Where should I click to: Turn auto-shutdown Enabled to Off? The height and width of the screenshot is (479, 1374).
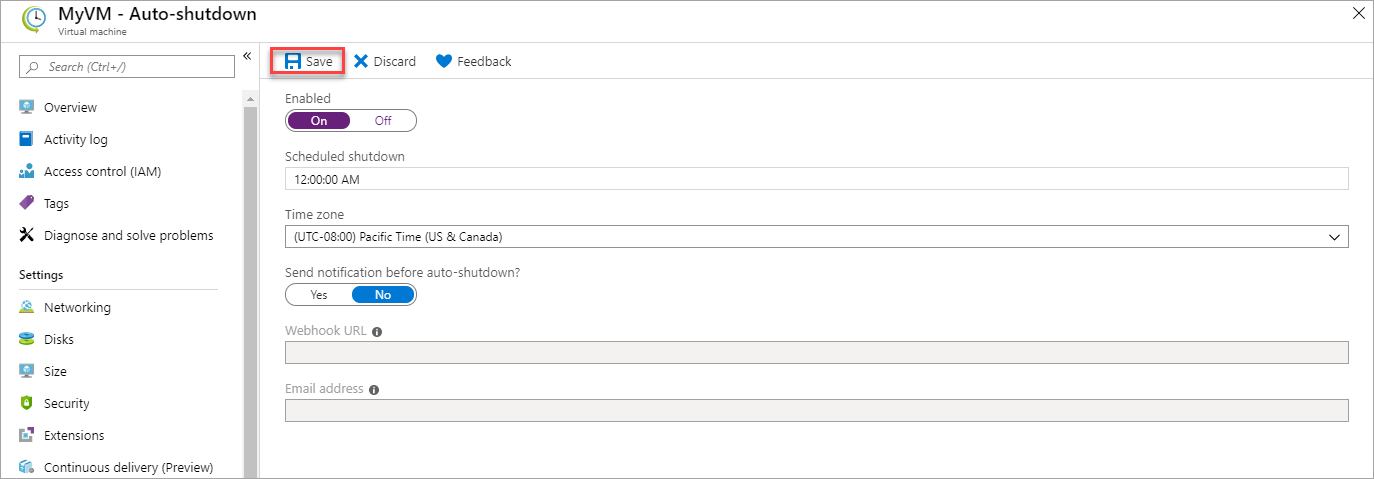pyautogui.click(x=383, y=120)
